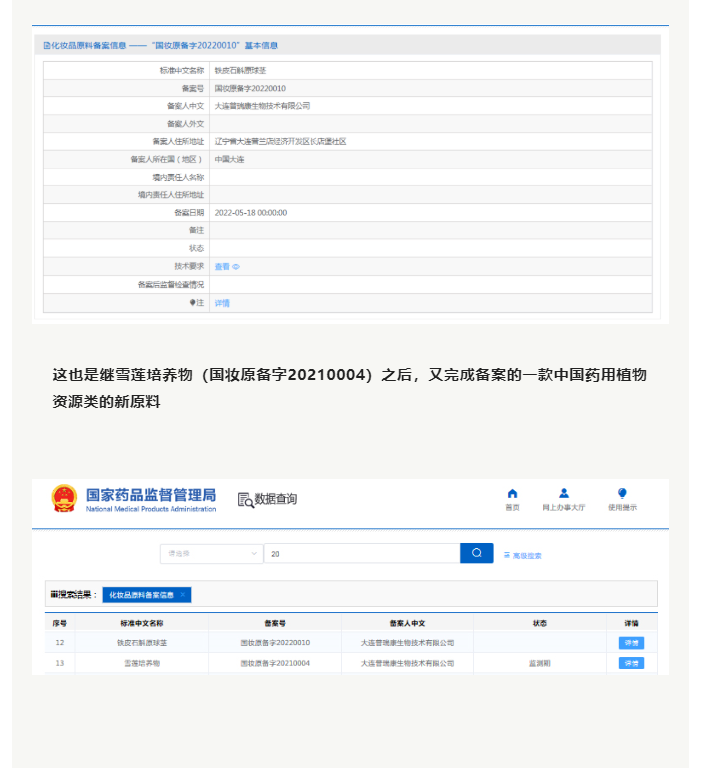Open 详情 for 雪莲培养物 row

631,663
